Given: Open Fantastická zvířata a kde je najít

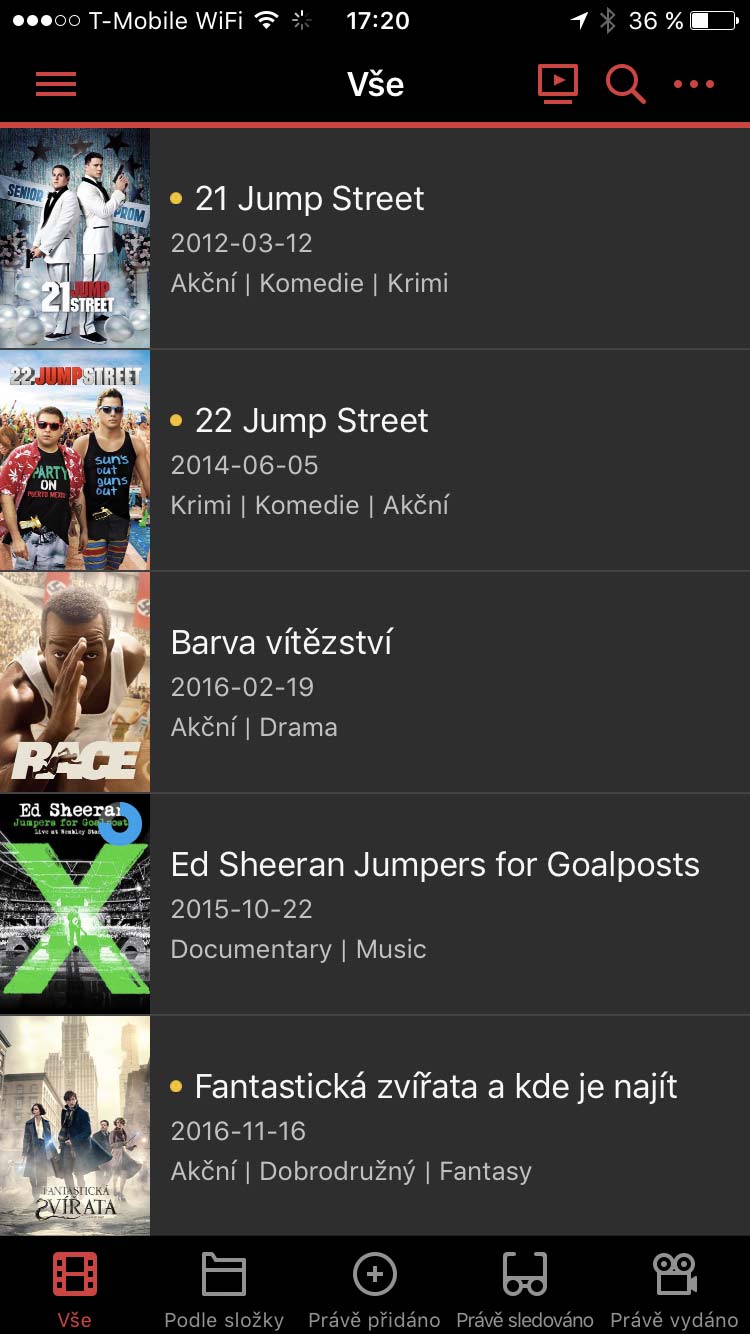Looking at the screenshot, I should (x=436, y=1087).
